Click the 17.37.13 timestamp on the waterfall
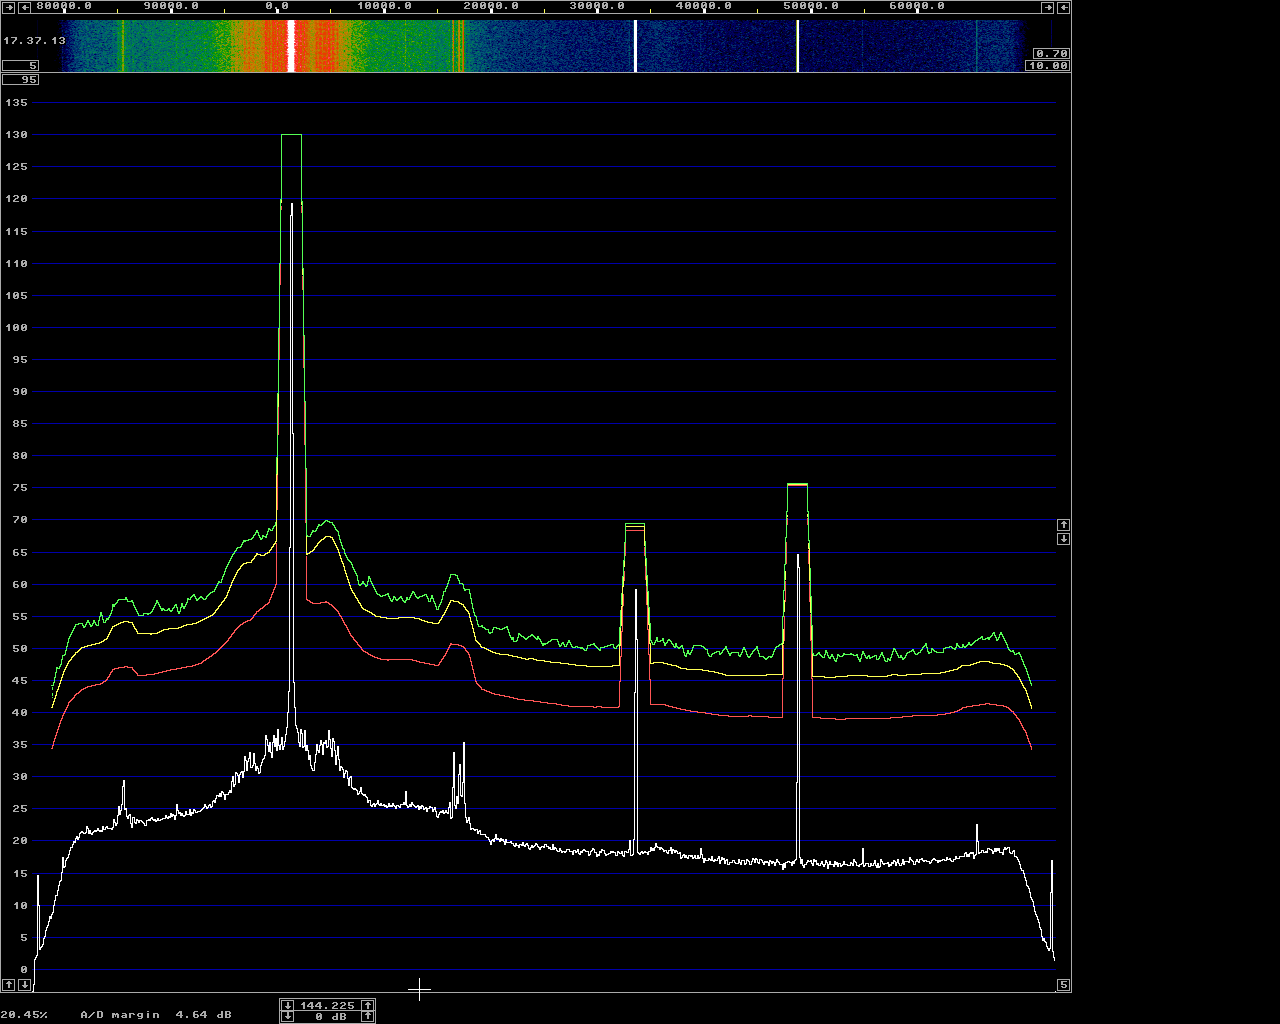This screenshot has width=1280, height=1024. 34,40
